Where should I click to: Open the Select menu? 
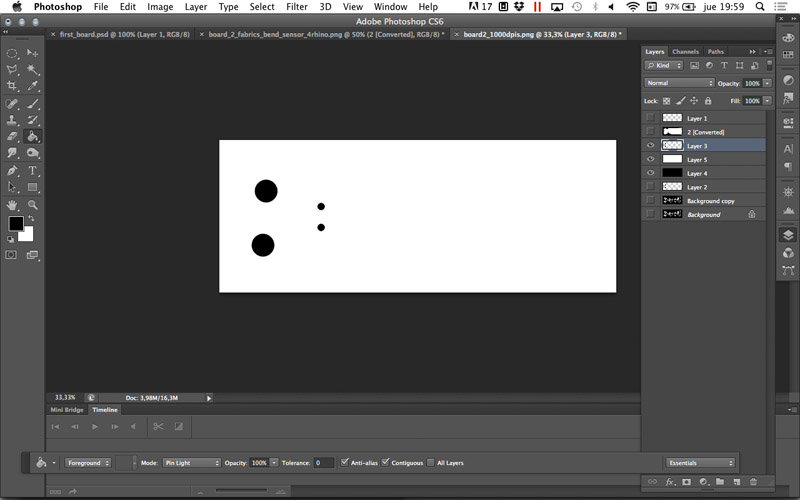pyautogui.click(x=262, y=7)
